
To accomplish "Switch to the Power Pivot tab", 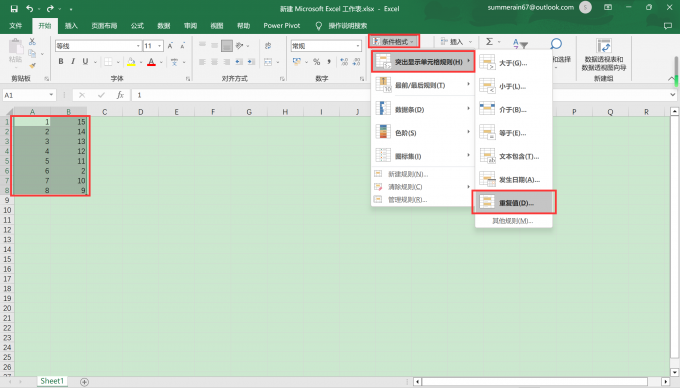I will tap(281, 26).
